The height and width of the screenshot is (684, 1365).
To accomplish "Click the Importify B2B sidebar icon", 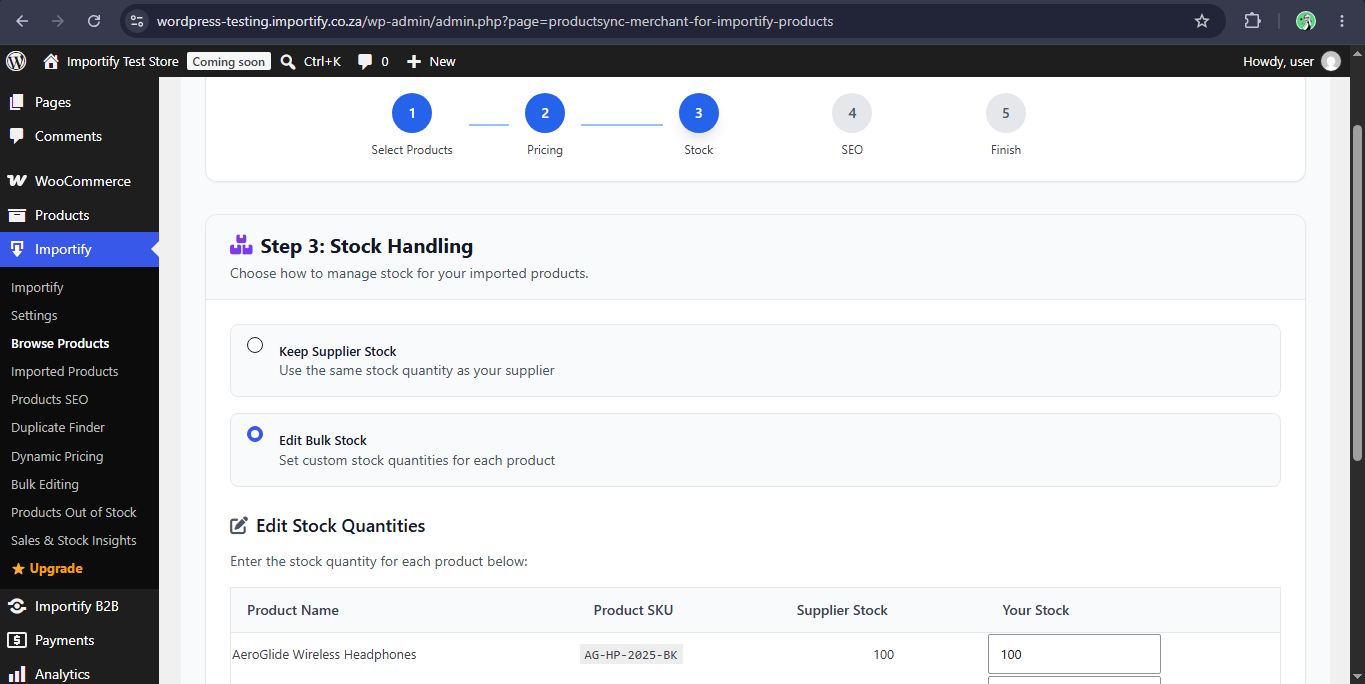I will [17, 606].
